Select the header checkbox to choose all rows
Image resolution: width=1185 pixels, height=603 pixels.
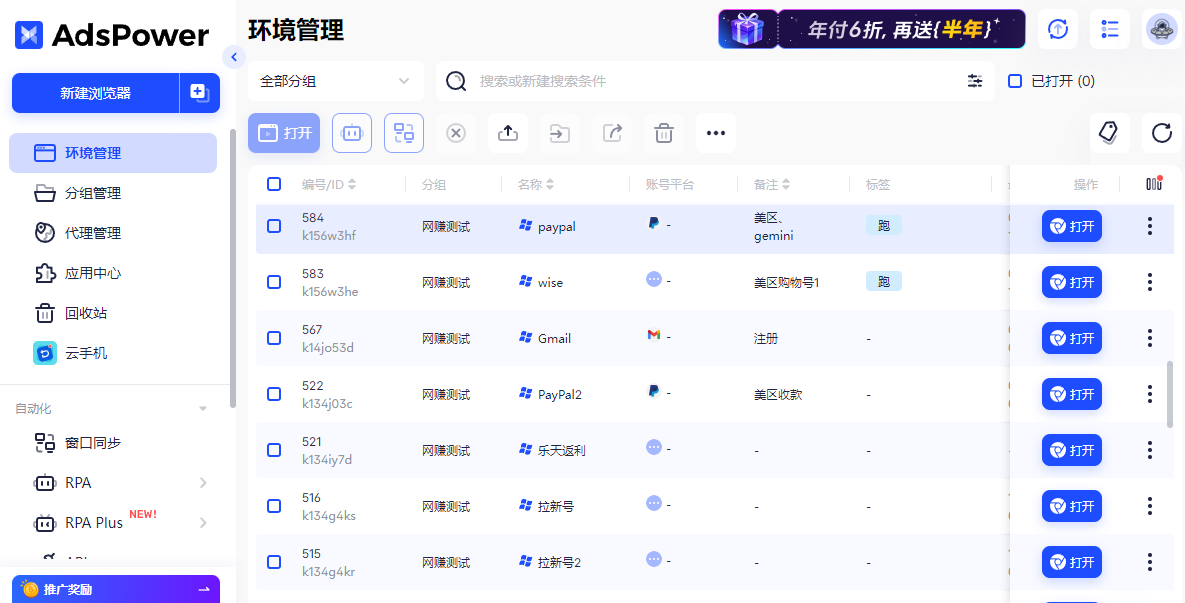(273, 184)
